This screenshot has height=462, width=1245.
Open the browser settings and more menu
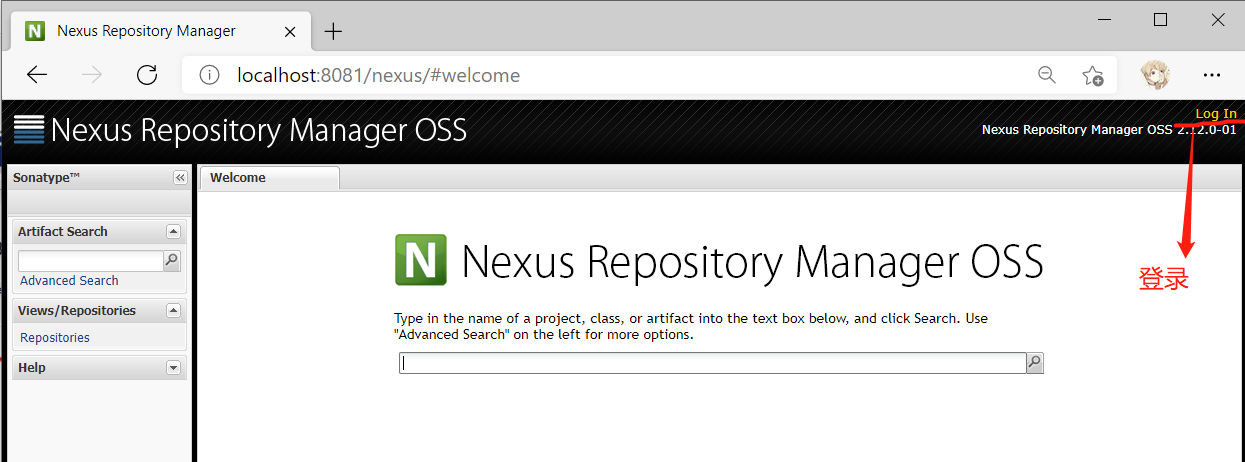[x=1213, y=75]
